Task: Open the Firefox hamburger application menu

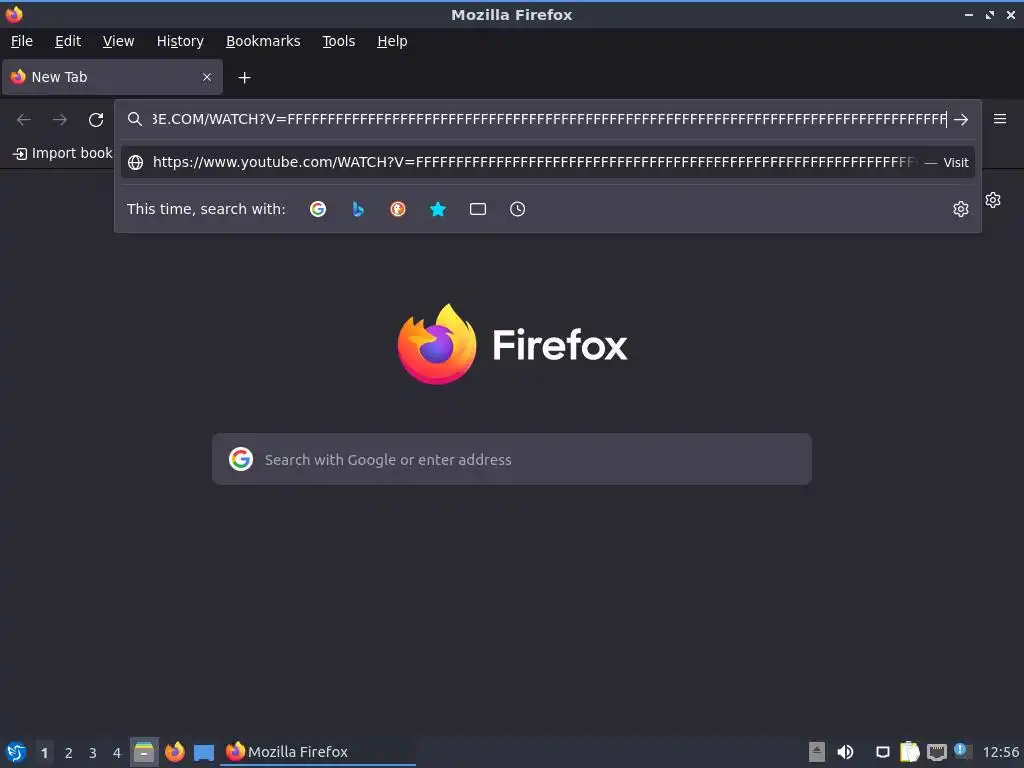Action: (x=999, y=119)
